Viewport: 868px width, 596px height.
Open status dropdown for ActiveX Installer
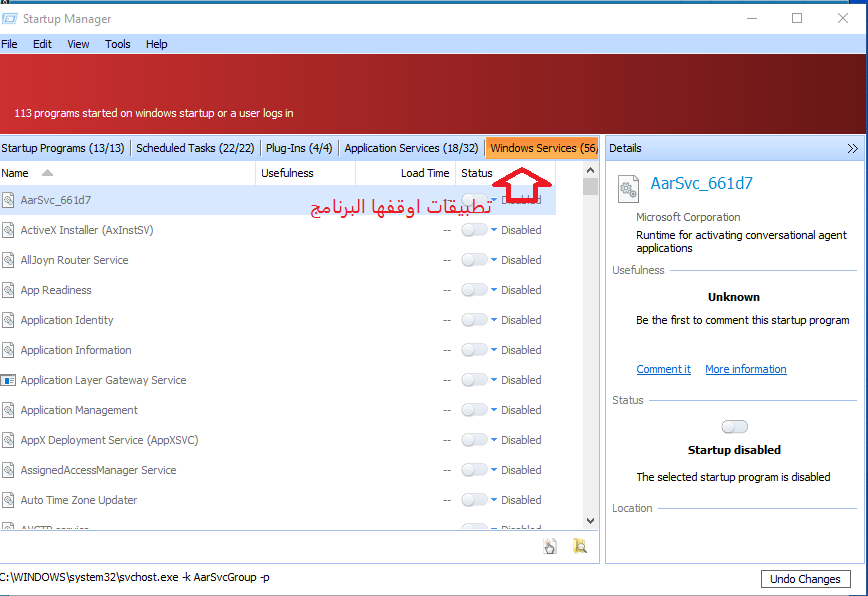(x=494, y=230)
